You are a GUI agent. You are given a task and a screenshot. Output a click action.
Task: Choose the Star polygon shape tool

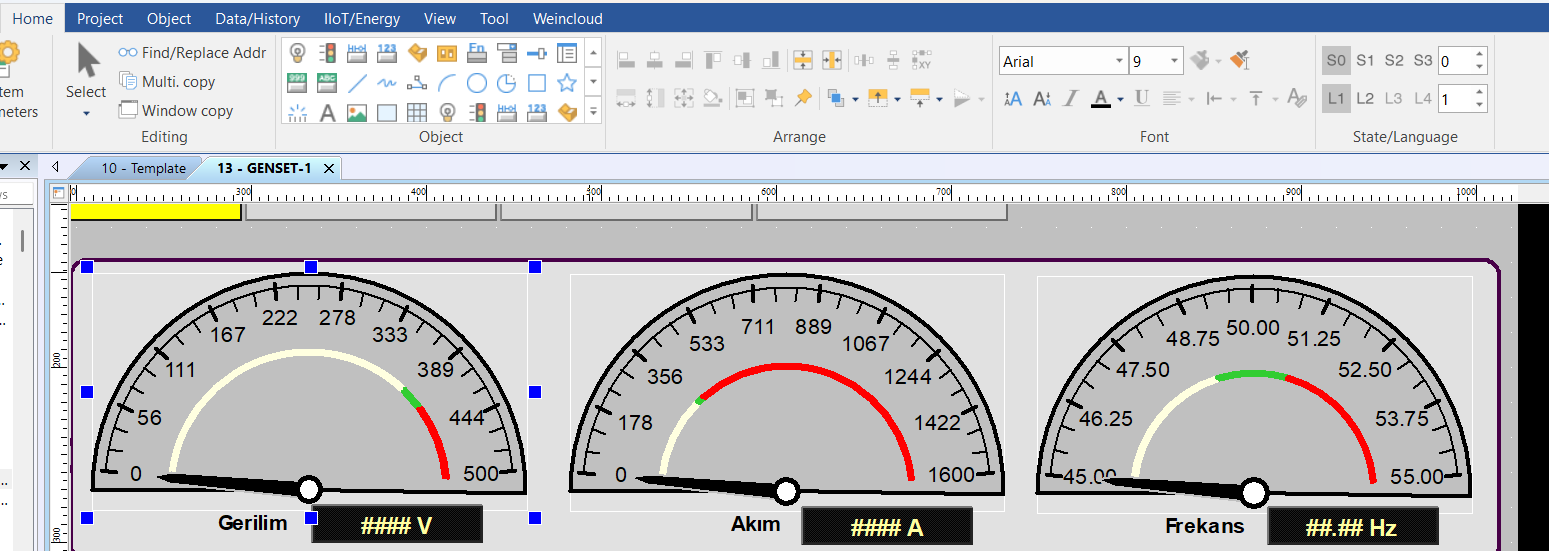pos(567,83)
